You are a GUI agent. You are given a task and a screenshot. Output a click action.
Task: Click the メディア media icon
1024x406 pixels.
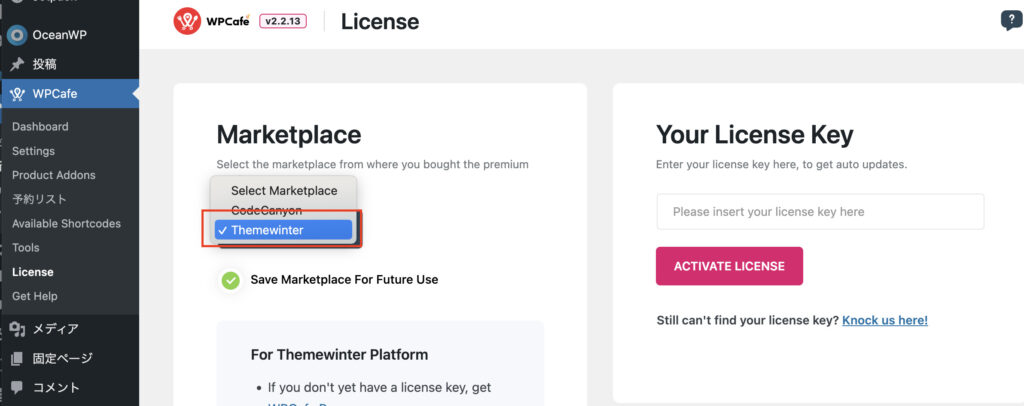(16, 329)
